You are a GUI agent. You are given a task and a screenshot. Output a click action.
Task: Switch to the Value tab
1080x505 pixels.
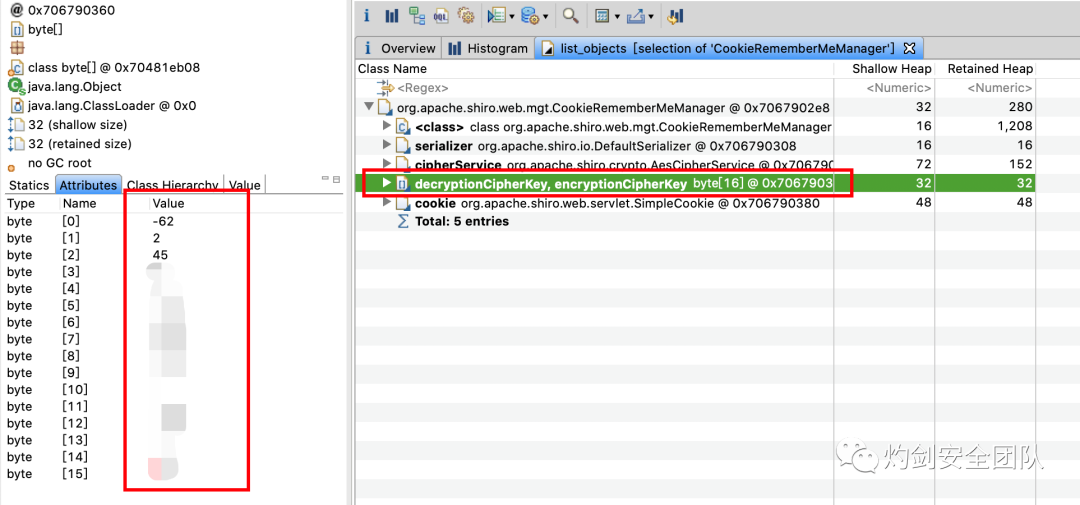click(x=245, y=185)
